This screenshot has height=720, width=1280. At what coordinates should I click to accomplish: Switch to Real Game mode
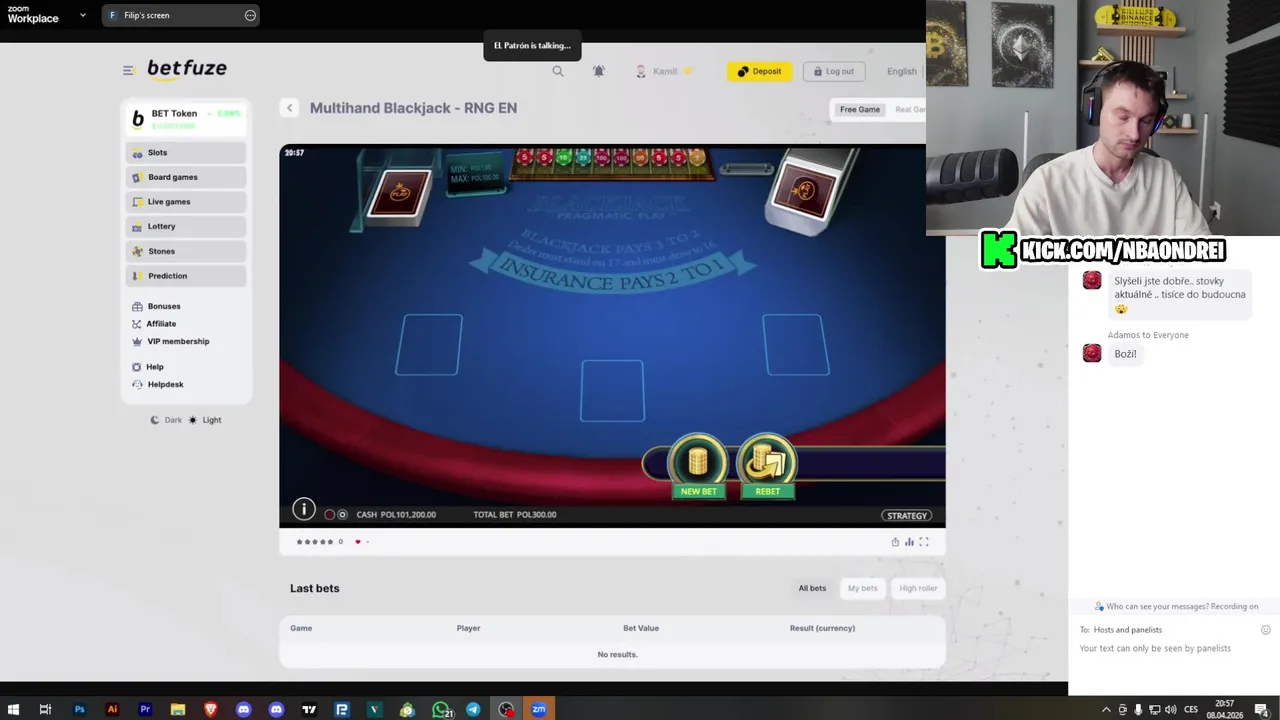[x=909, y=109]
